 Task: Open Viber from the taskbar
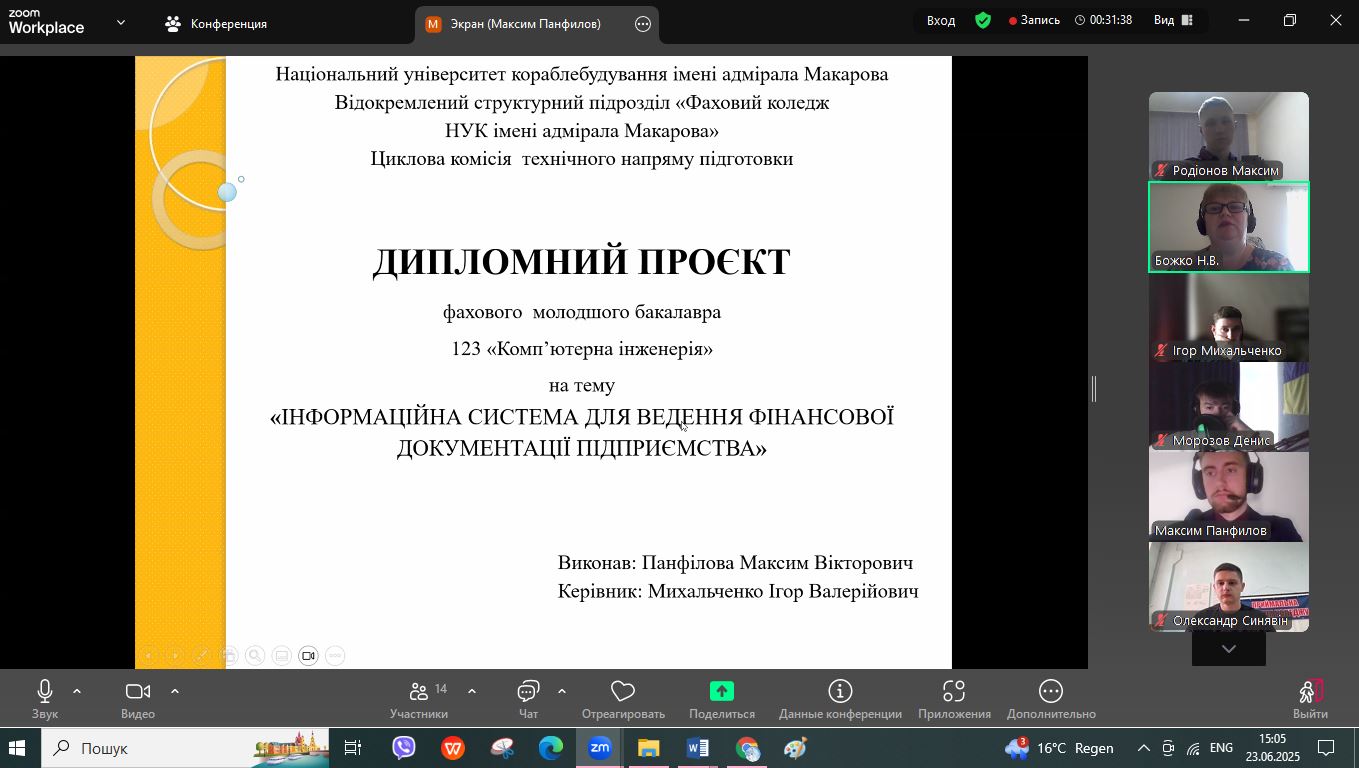[x=404, y=748]
